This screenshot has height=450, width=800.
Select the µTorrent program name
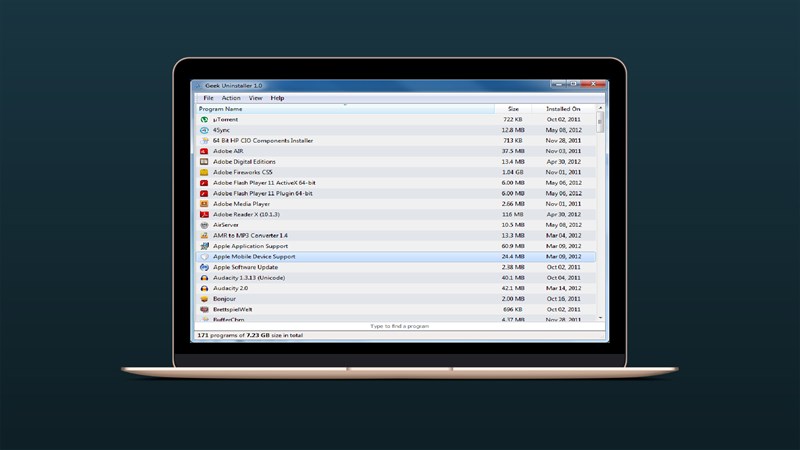coord(226,119)
